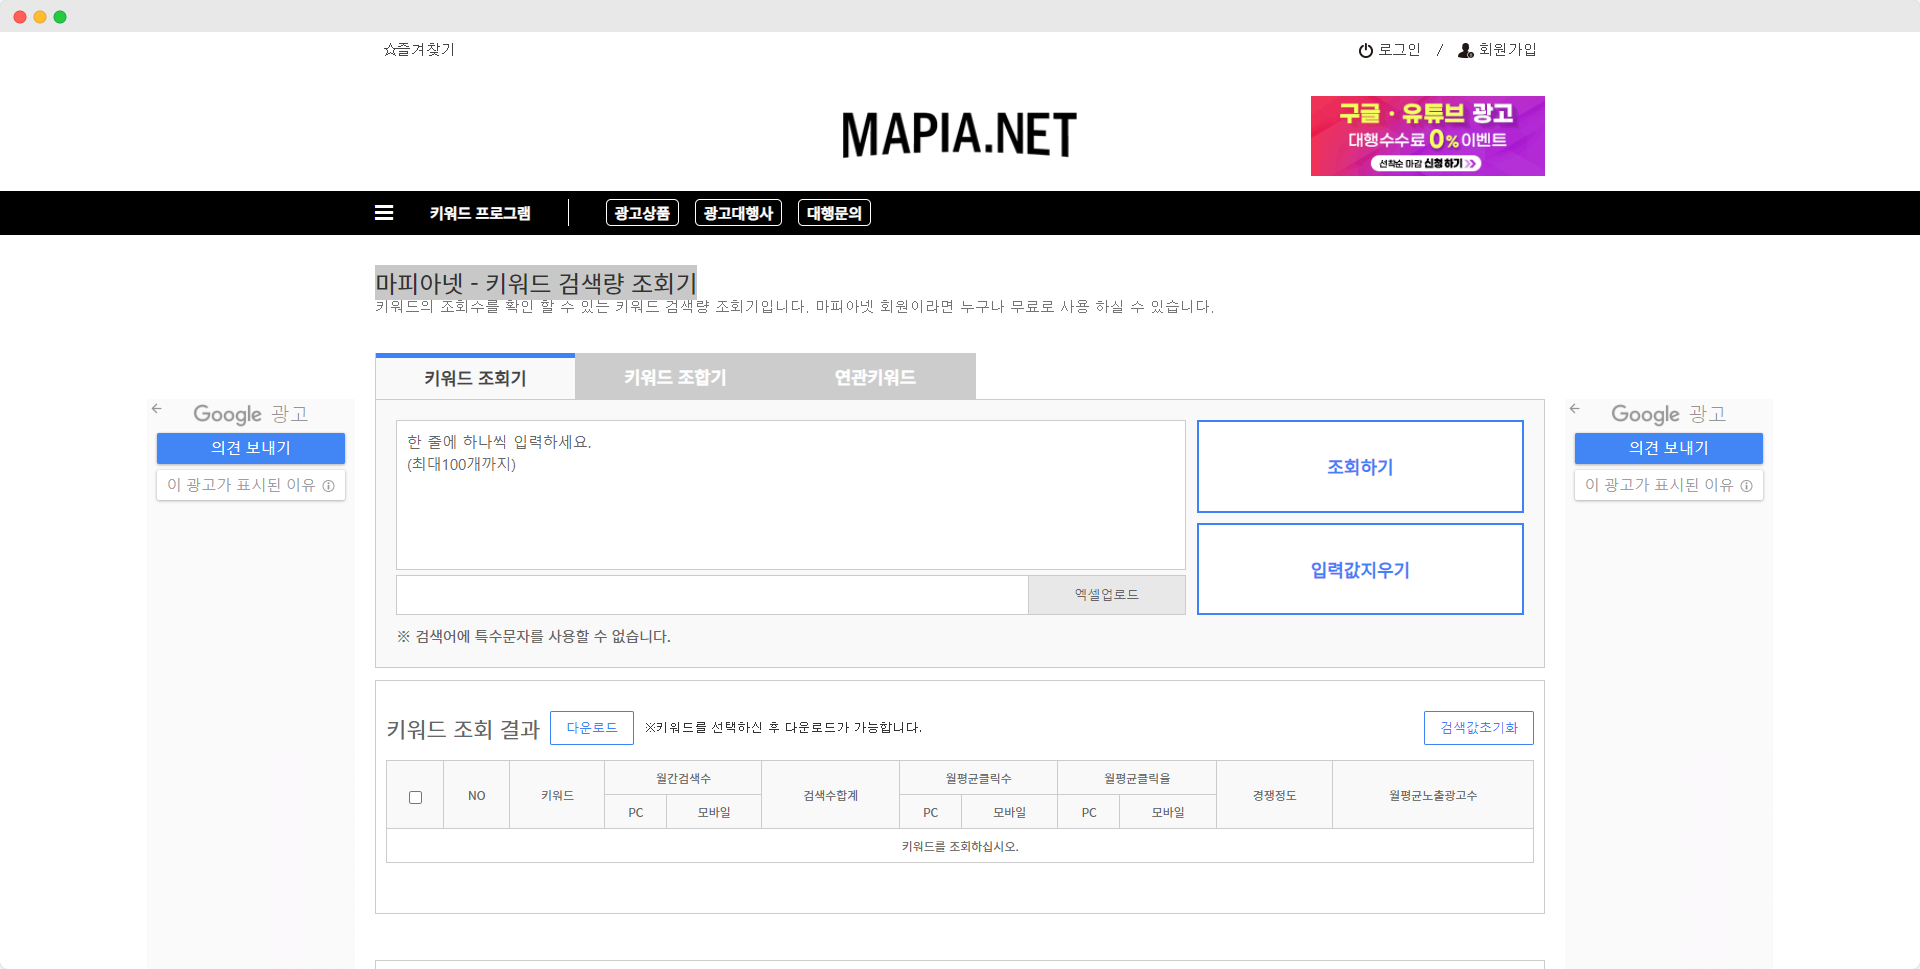Click the MAPIA.NET logo

point(959,135)
